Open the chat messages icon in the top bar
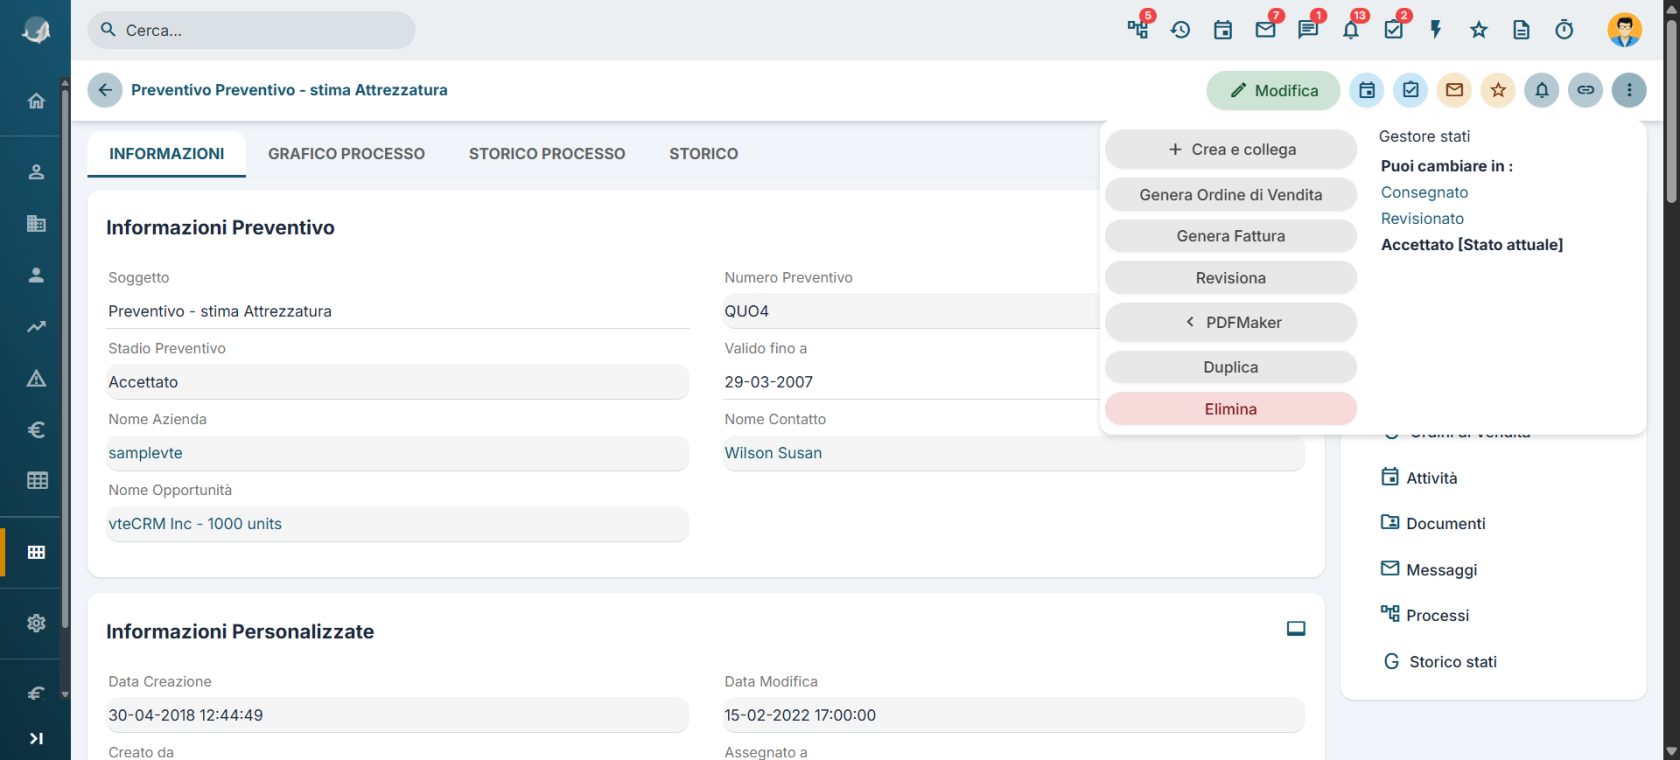The height and width of the screenshot is (760, 1680). [1308, 30]
